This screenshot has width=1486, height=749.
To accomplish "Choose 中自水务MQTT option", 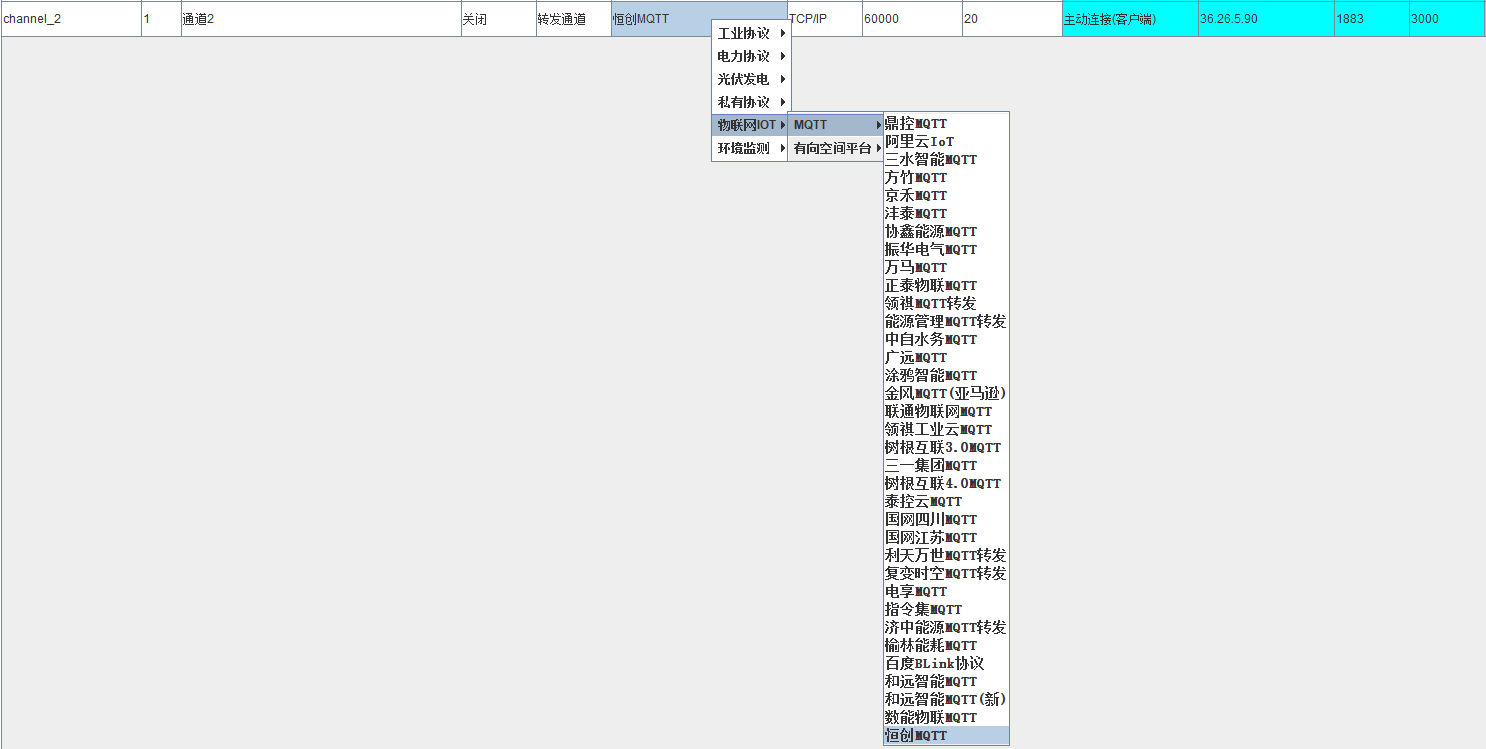I will click(946, 339).
